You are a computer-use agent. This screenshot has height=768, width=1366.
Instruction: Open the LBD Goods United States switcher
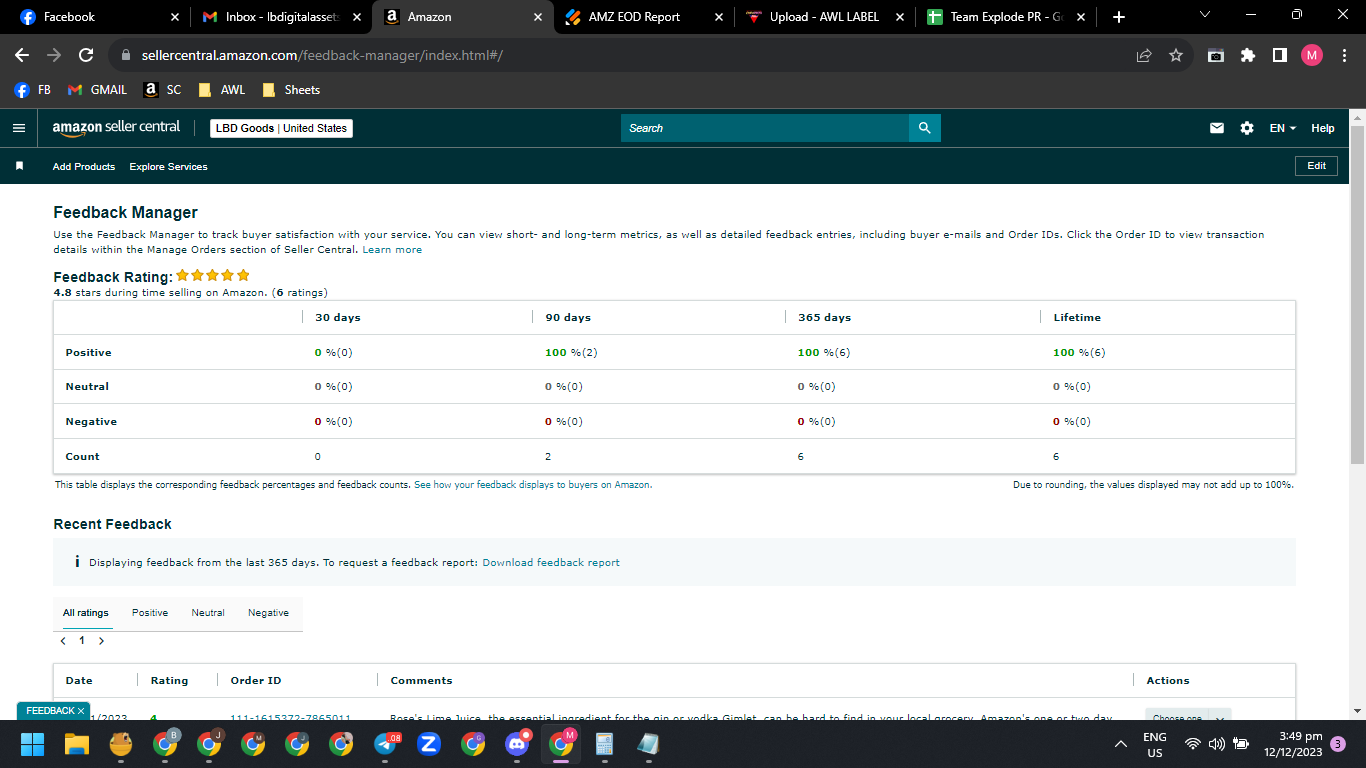[281, 128]
